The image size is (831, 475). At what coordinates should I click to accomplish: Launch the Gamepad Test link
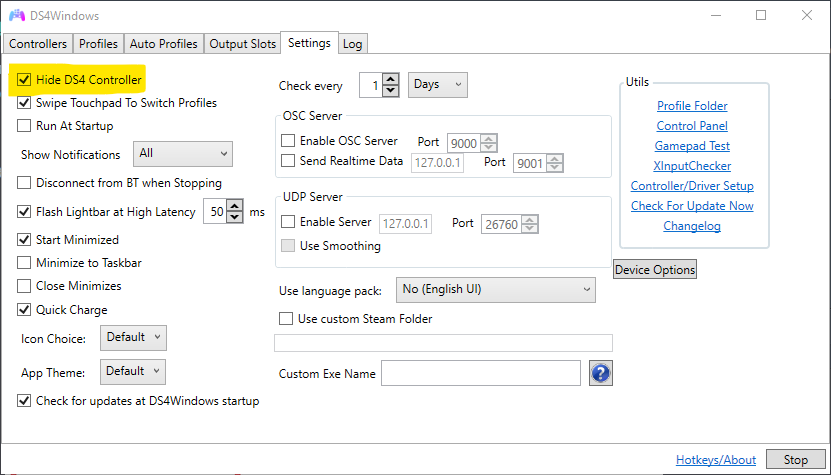coord(692,146)
